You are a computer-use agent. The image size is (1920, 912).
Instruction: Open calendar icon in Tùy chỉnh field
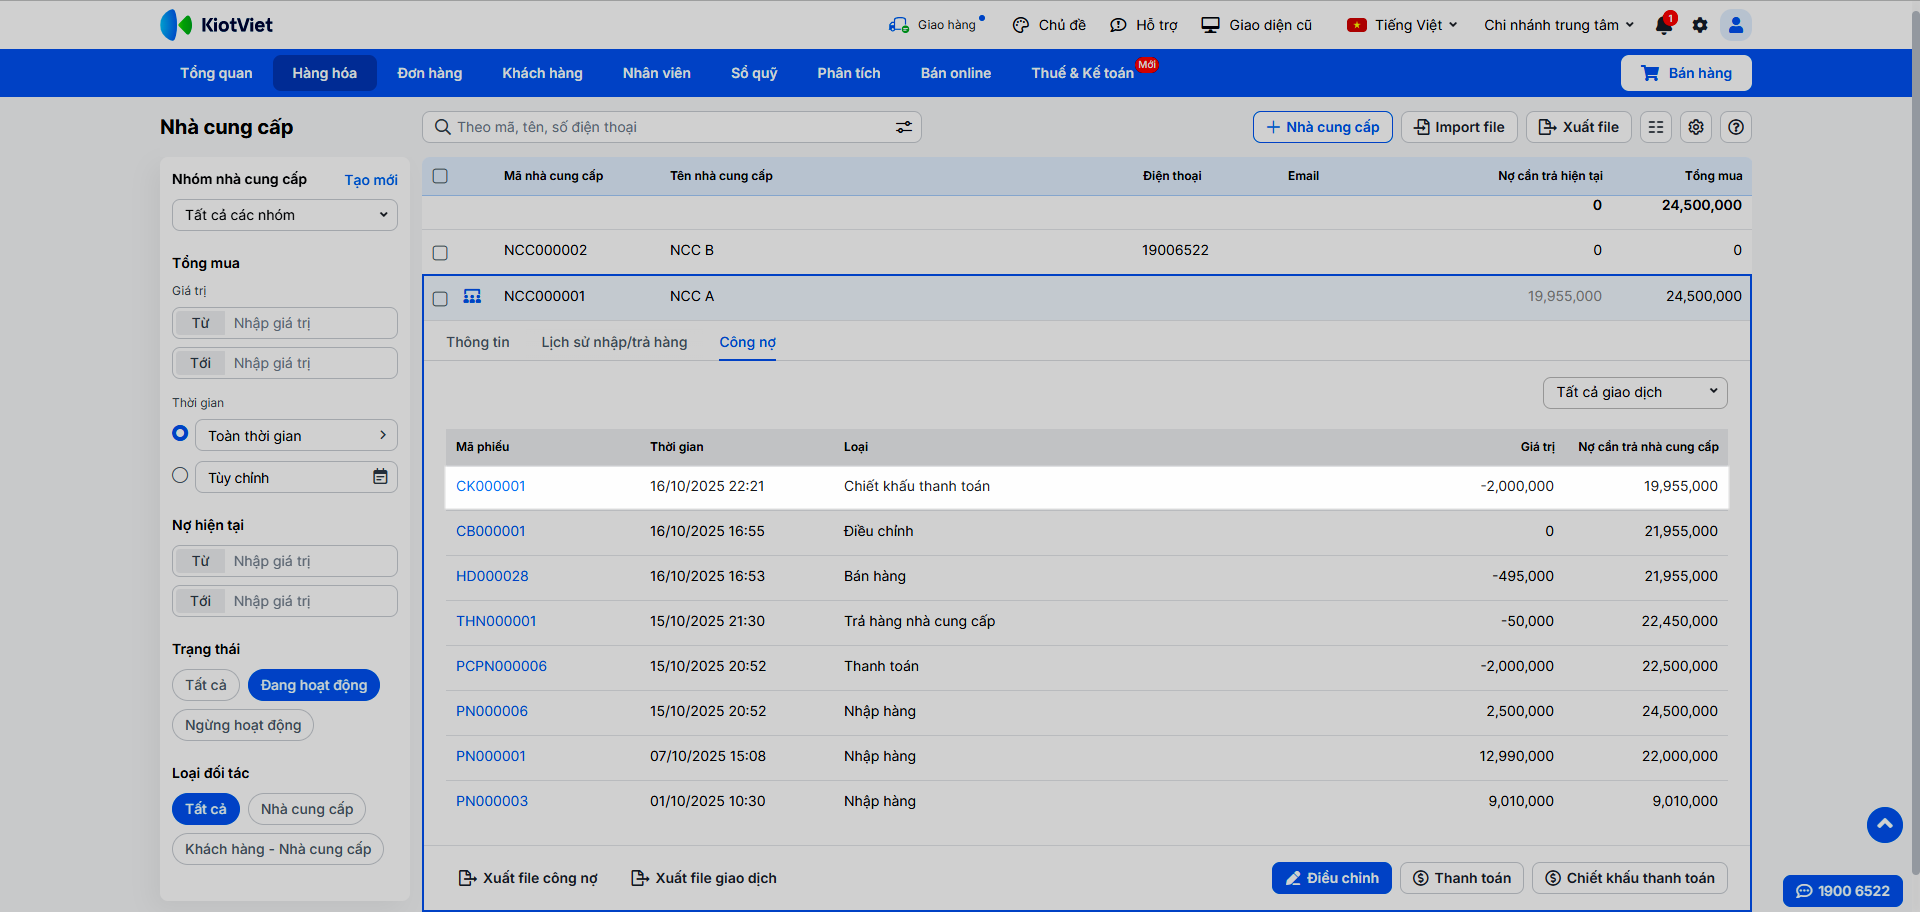tap(380, 477)
